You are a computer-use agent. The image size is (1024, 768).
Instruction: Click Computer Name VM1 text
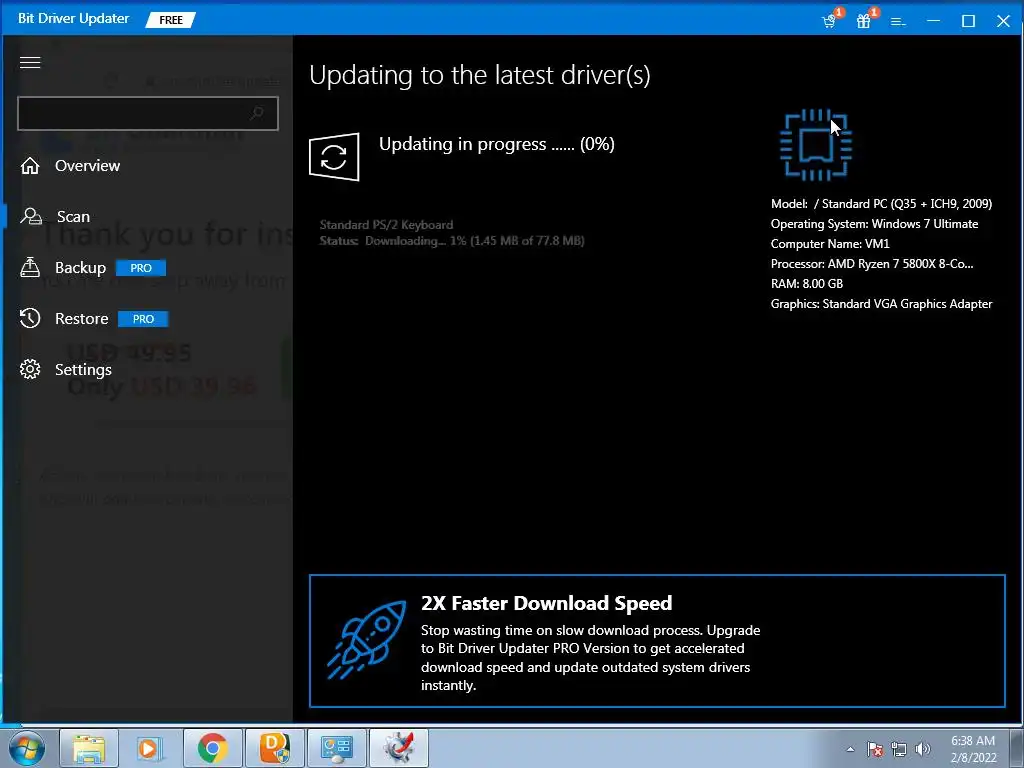(830, 244)
